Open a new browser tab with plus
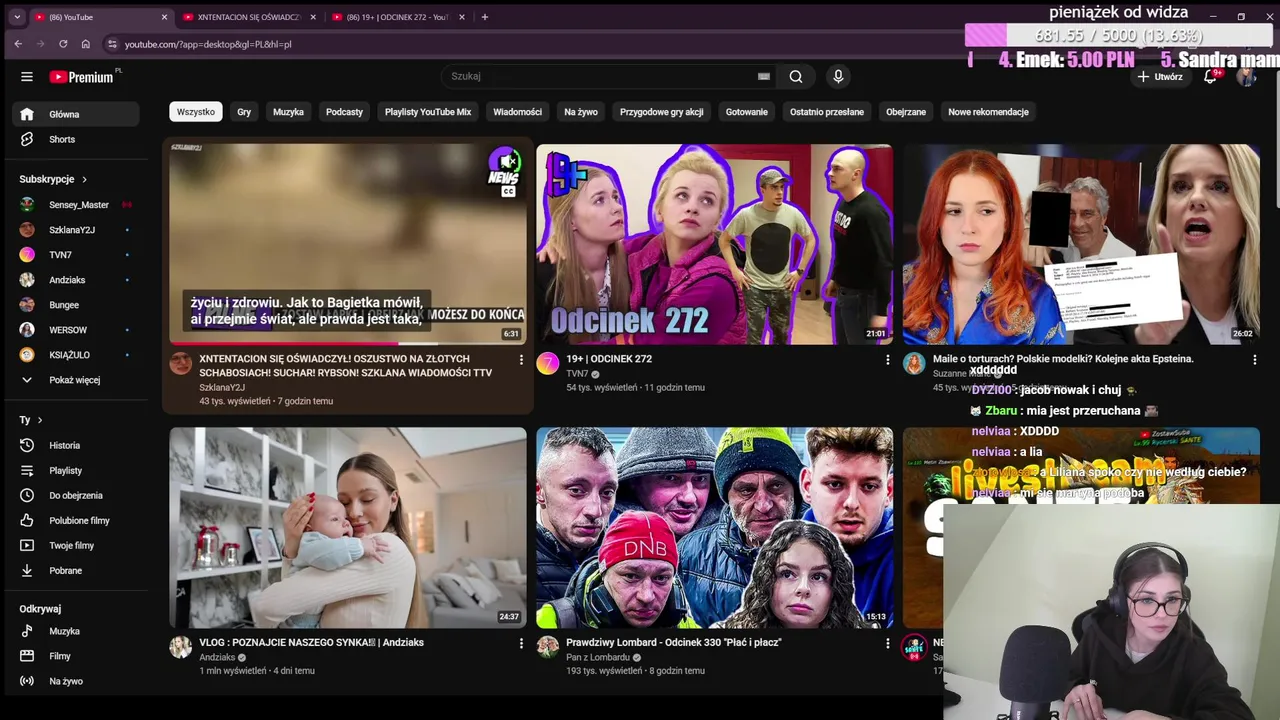The image size is (1280, 720). point(485,17)
